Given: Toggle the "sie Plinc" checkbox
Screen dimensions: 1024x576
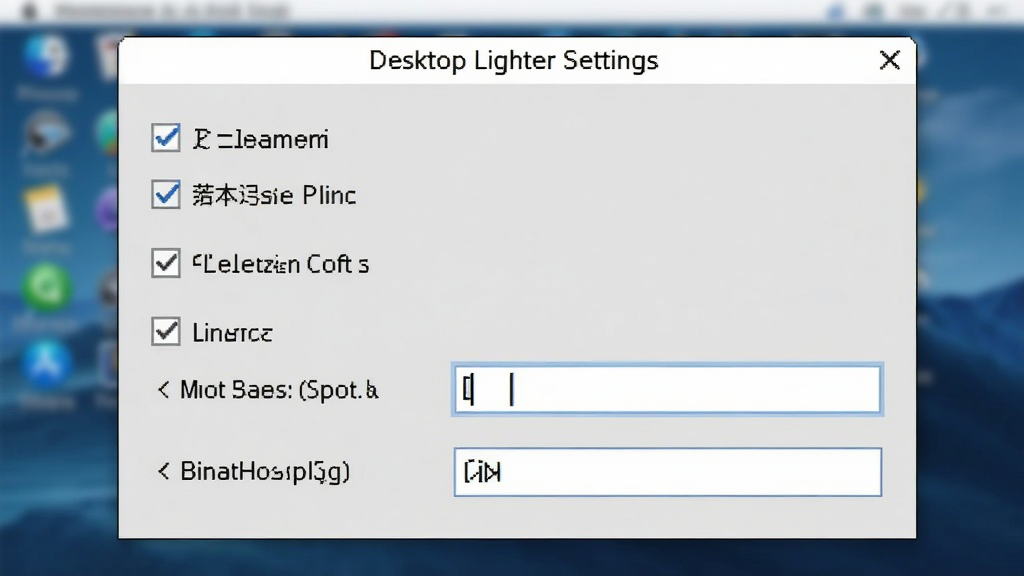Looking at the screenshot, I should click(x=166, y=195).
